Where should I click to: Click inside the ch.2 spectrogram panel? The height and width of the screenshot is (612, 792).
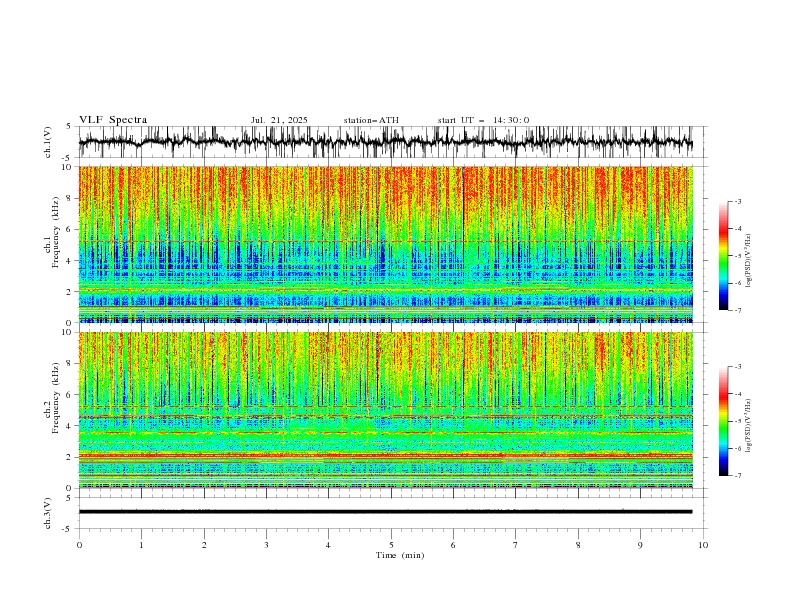(385, 410)
